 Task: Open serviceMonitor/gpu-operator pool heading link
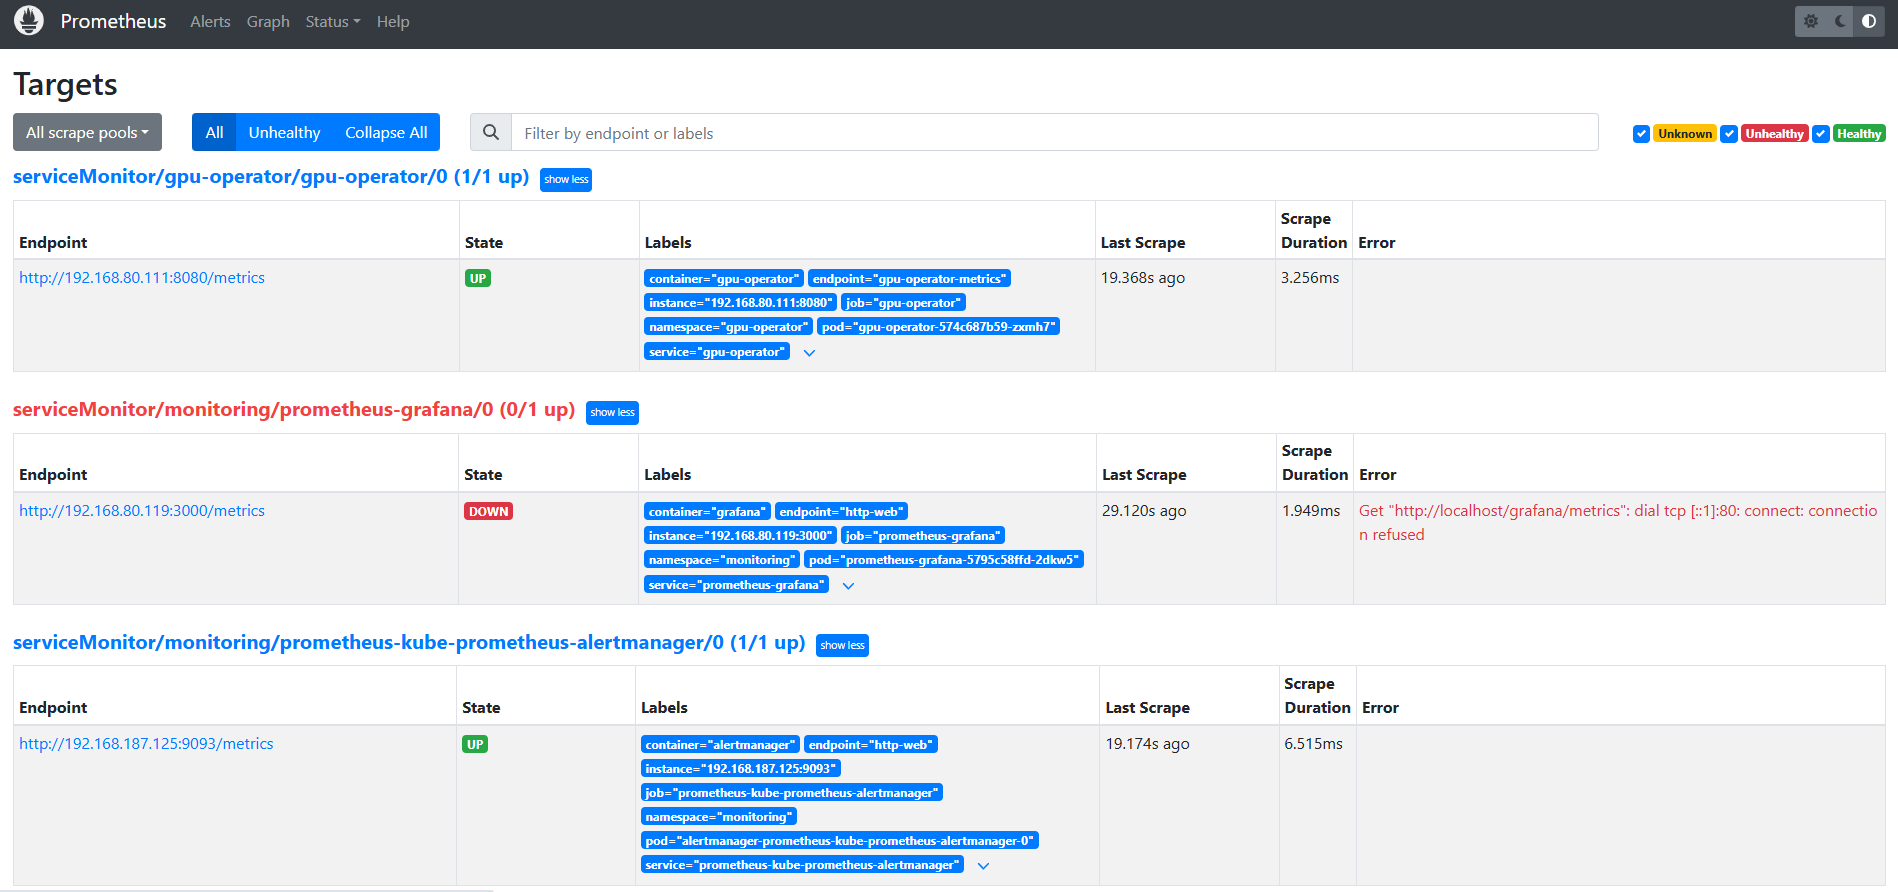(x=271, y=177)
